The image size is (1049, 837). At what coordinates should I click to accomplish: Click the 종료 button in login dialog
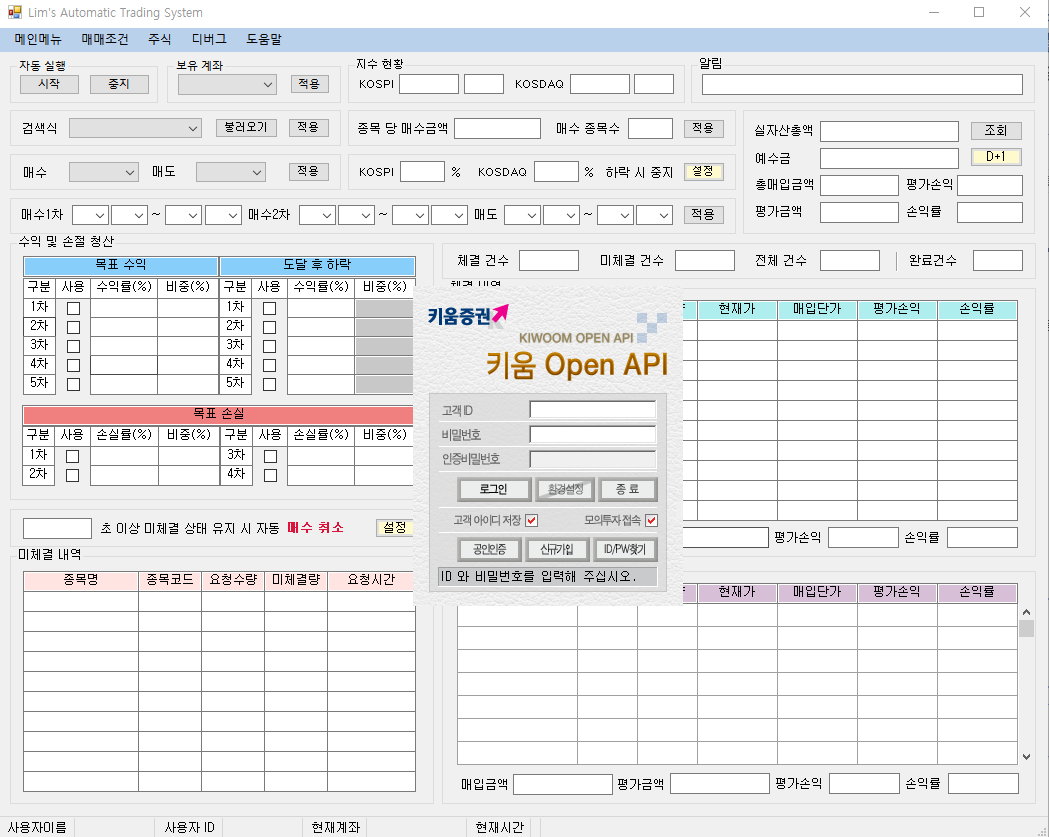click(x=628, y=489)
